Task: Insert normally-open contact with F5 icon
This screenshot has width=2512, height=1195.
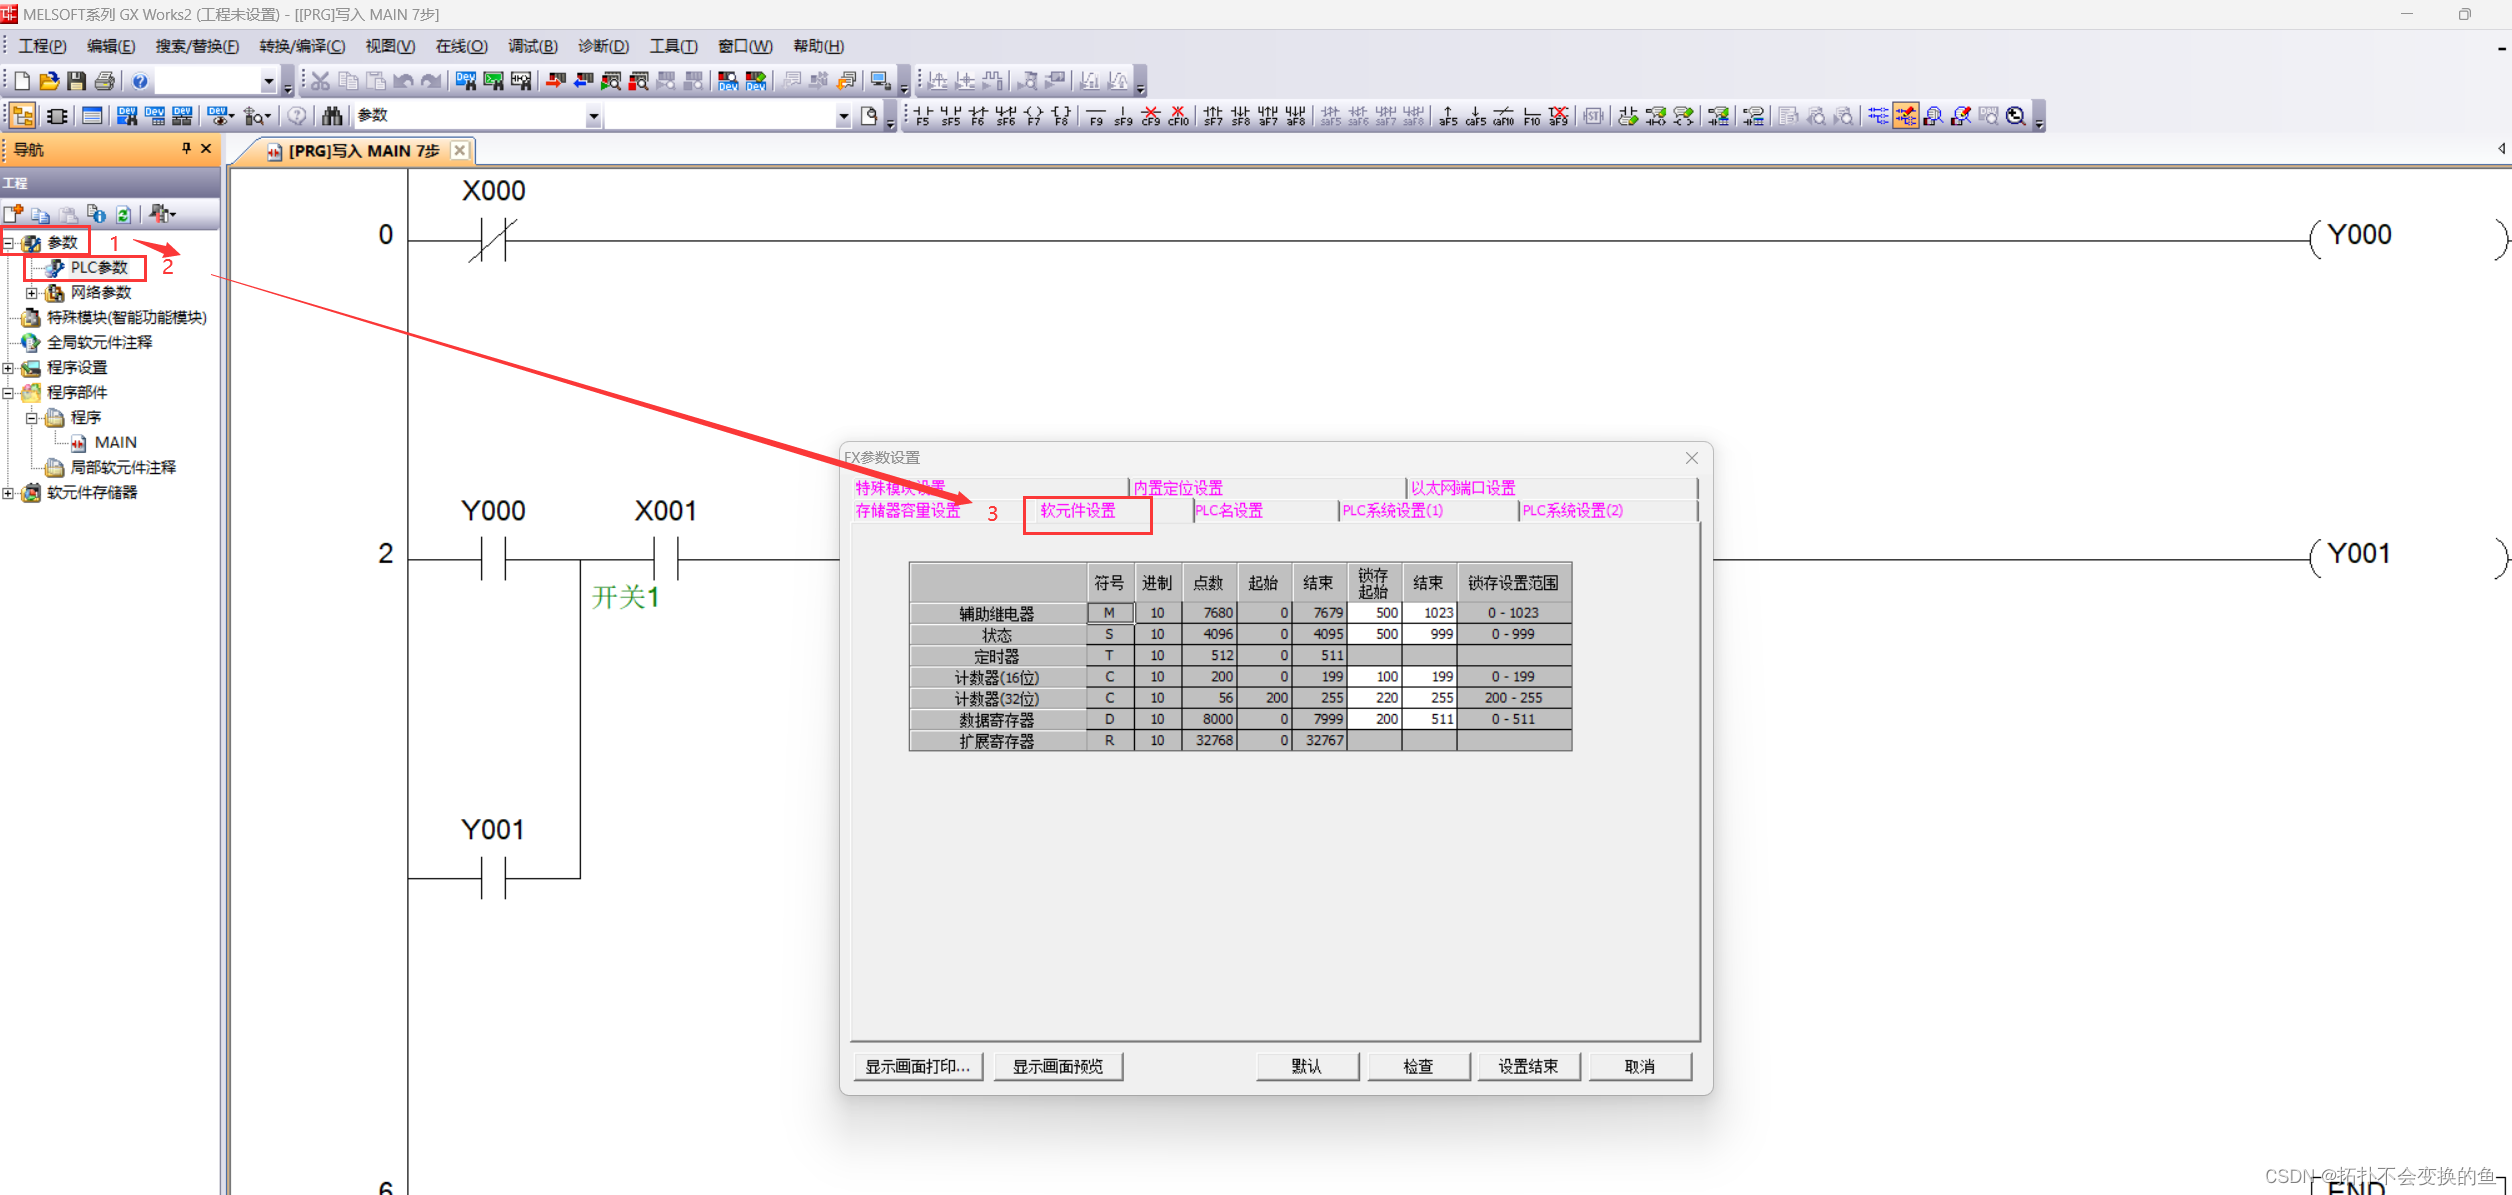Action: pos(922,116)
